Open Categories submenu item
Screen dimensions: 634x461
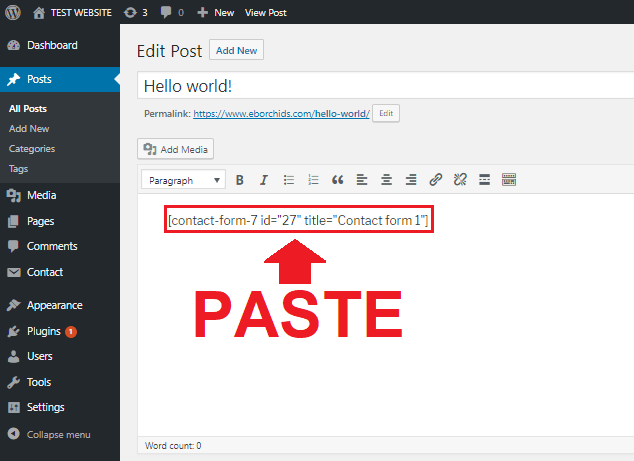click(x=32, y=149)
